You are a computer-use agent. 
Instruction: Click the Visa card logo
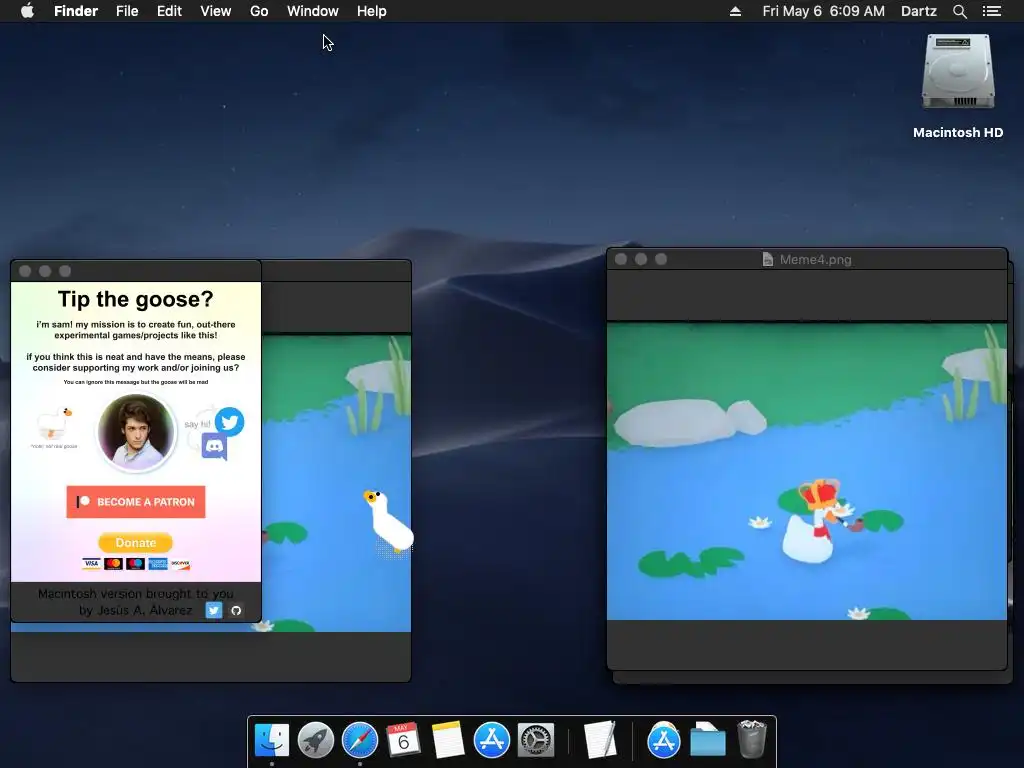(91, 564)
